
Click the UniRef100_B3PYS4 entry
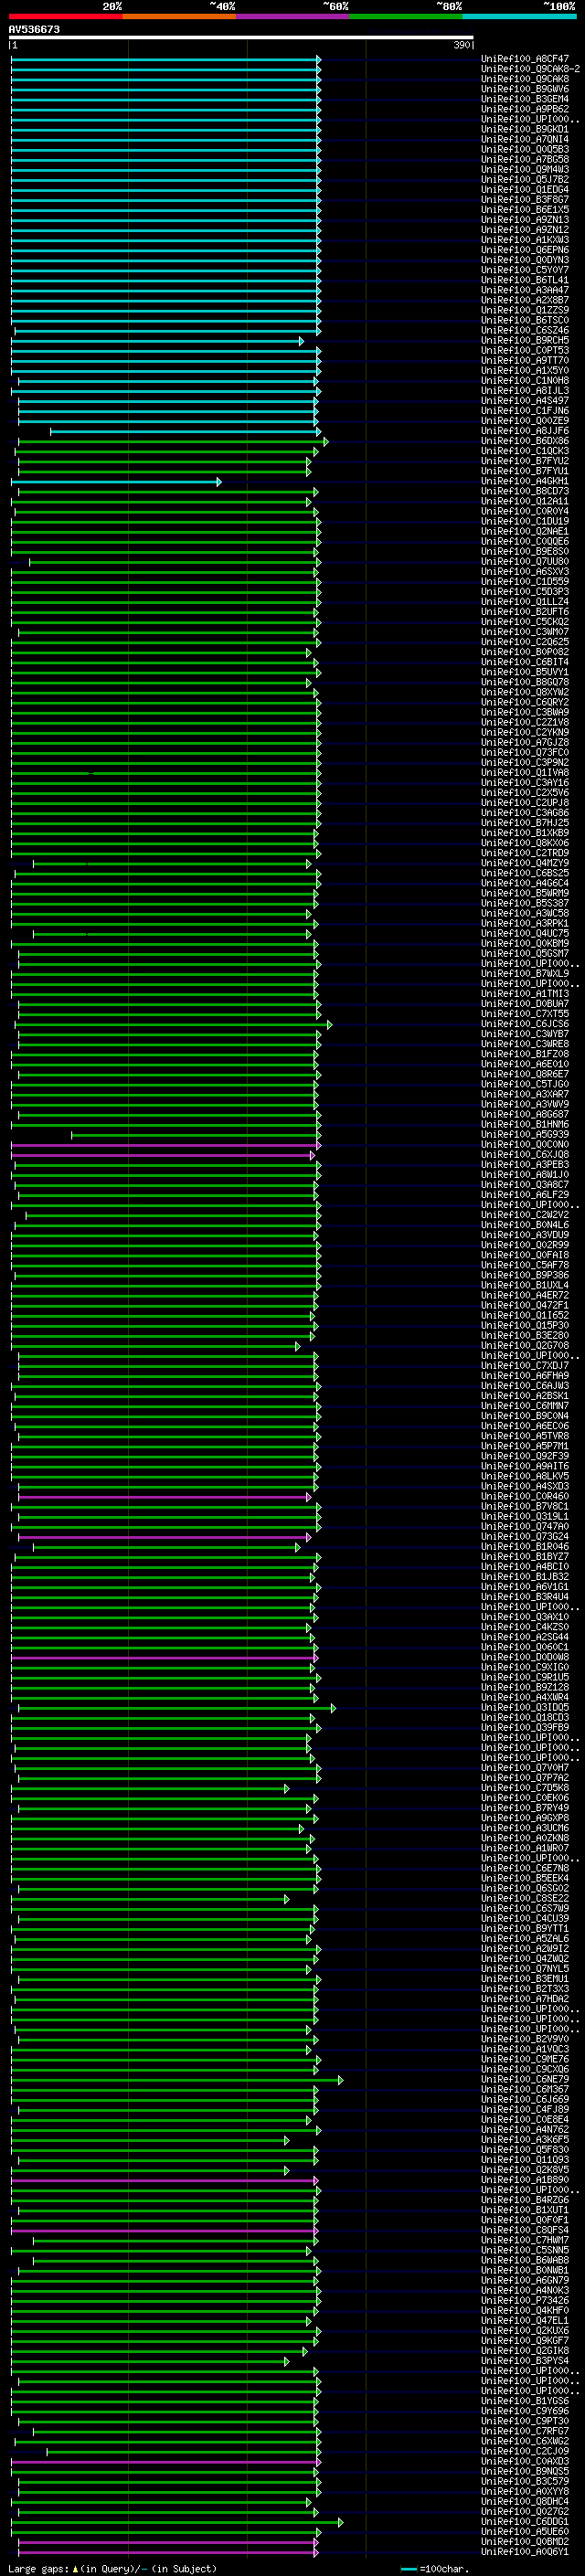525,2361
